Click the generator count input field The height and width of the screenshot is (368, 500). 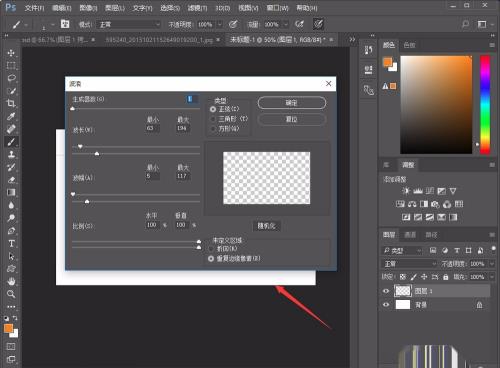[192, 99]
